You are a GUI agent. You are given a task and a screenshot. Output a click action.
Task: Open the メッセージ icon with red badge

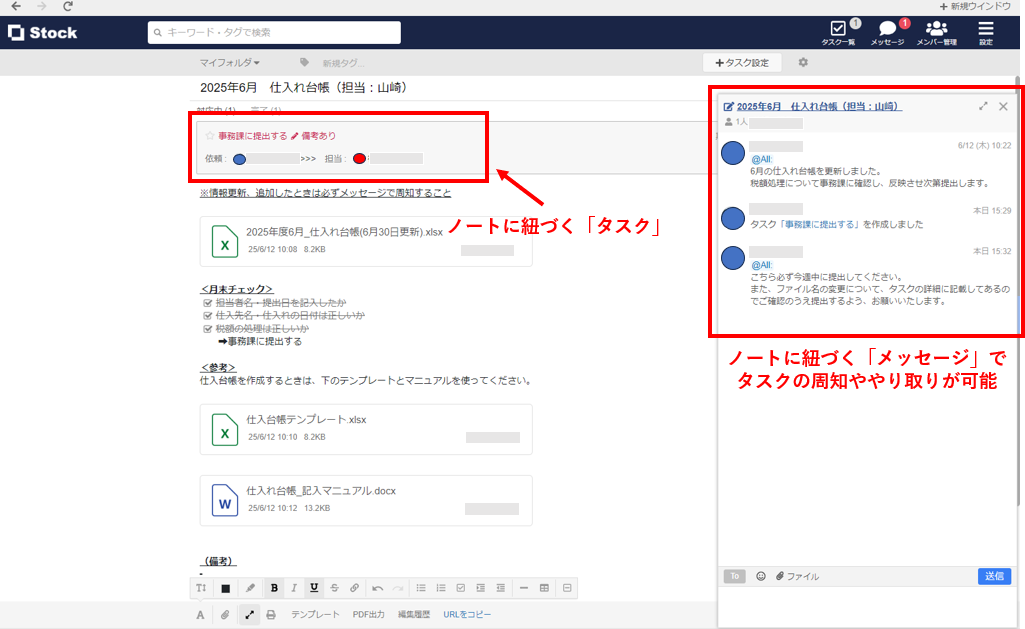tap(890, 30)
